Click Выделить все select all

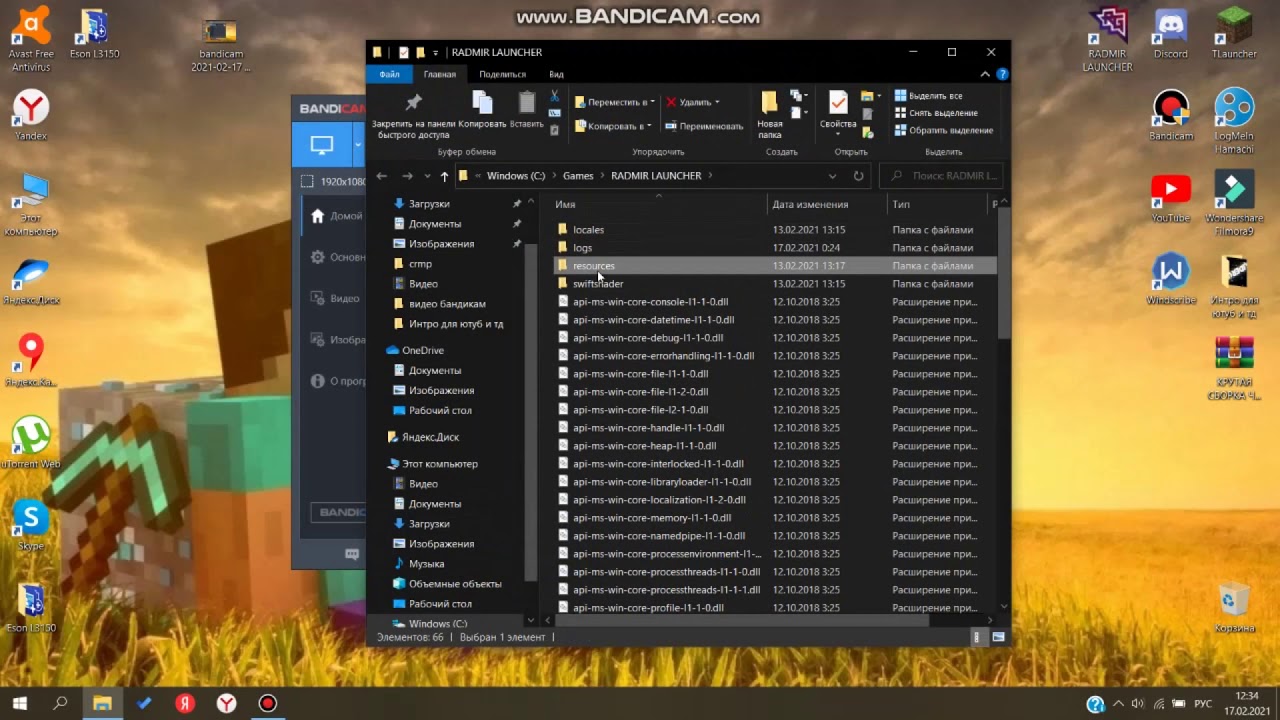point(928,96)
